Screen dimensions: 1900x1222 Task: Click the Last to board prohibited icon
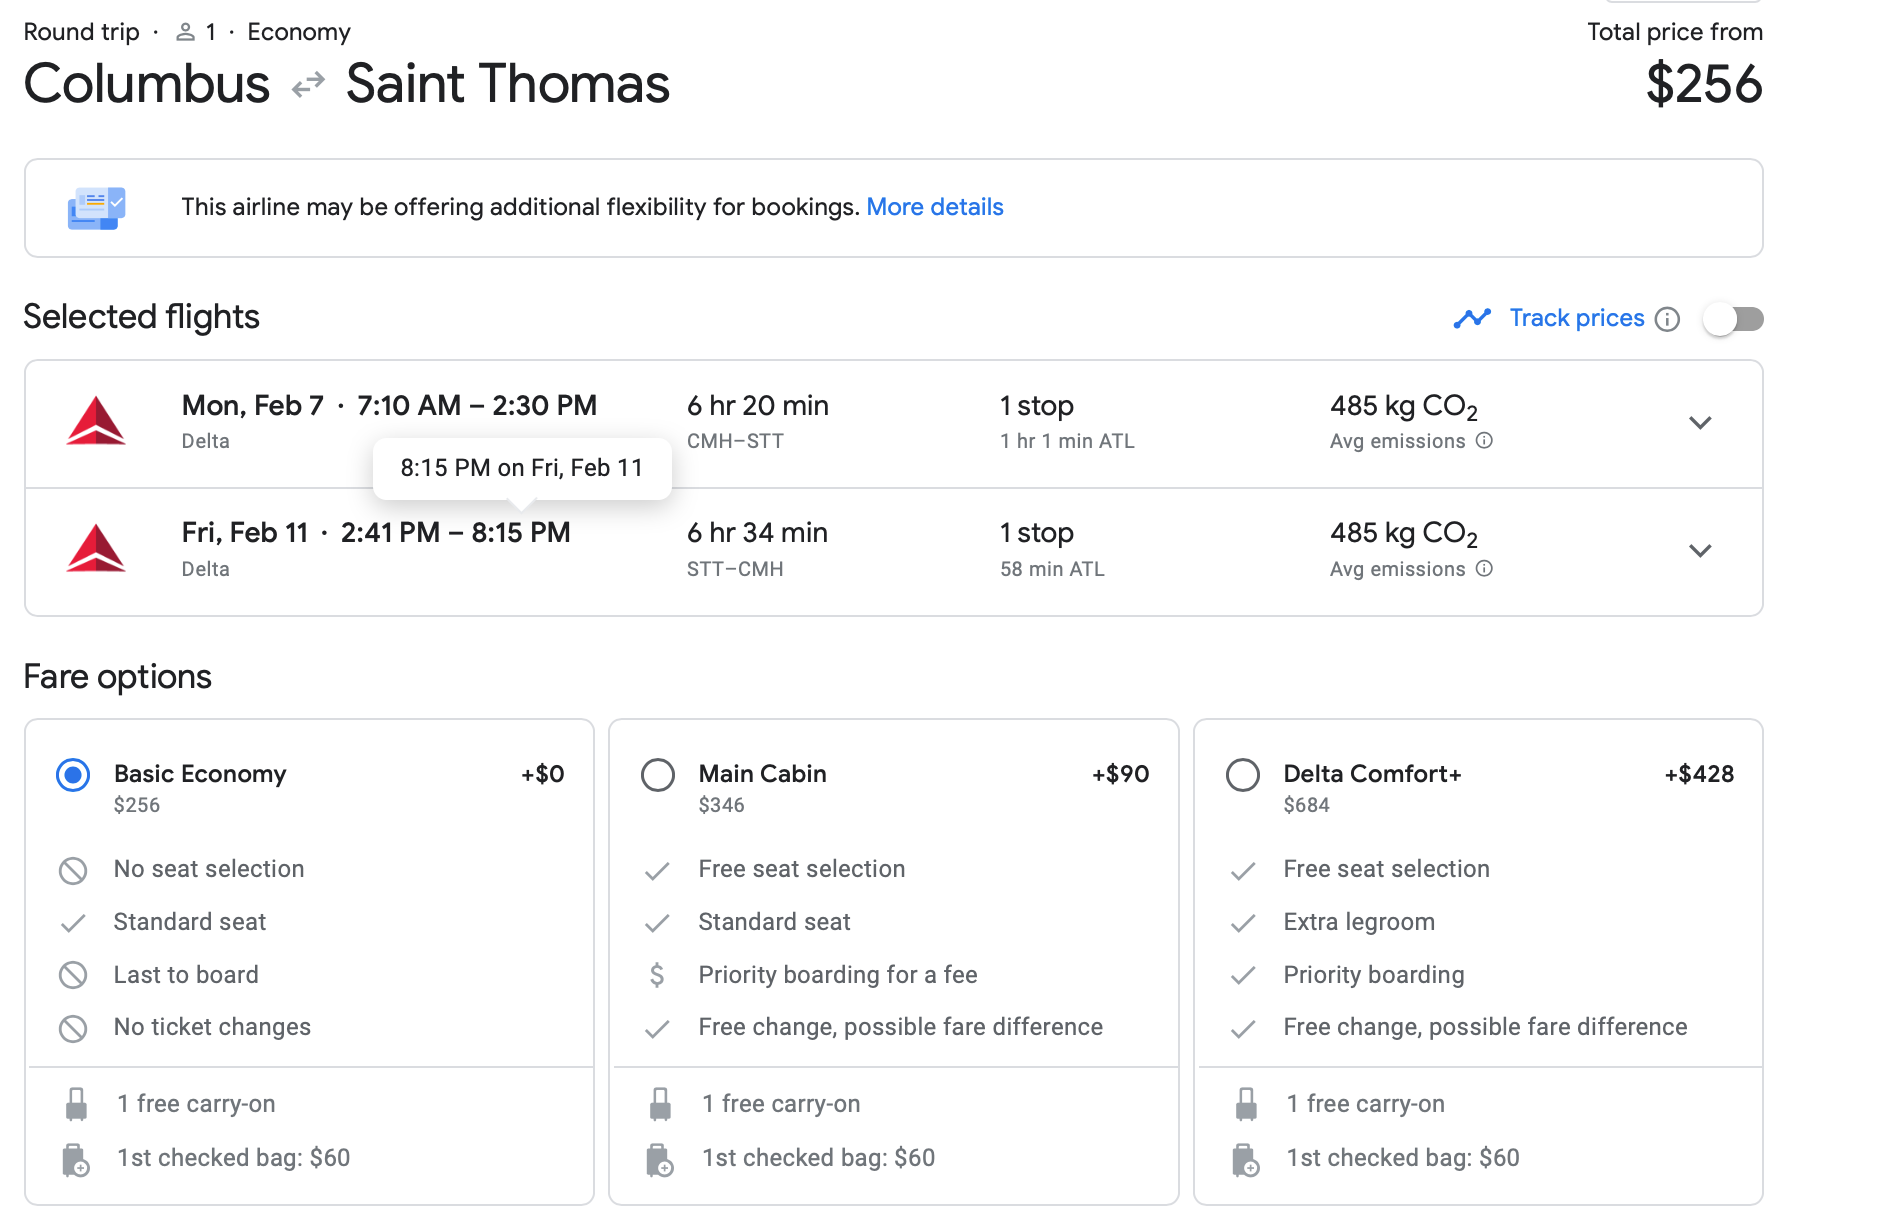(73, 975)
